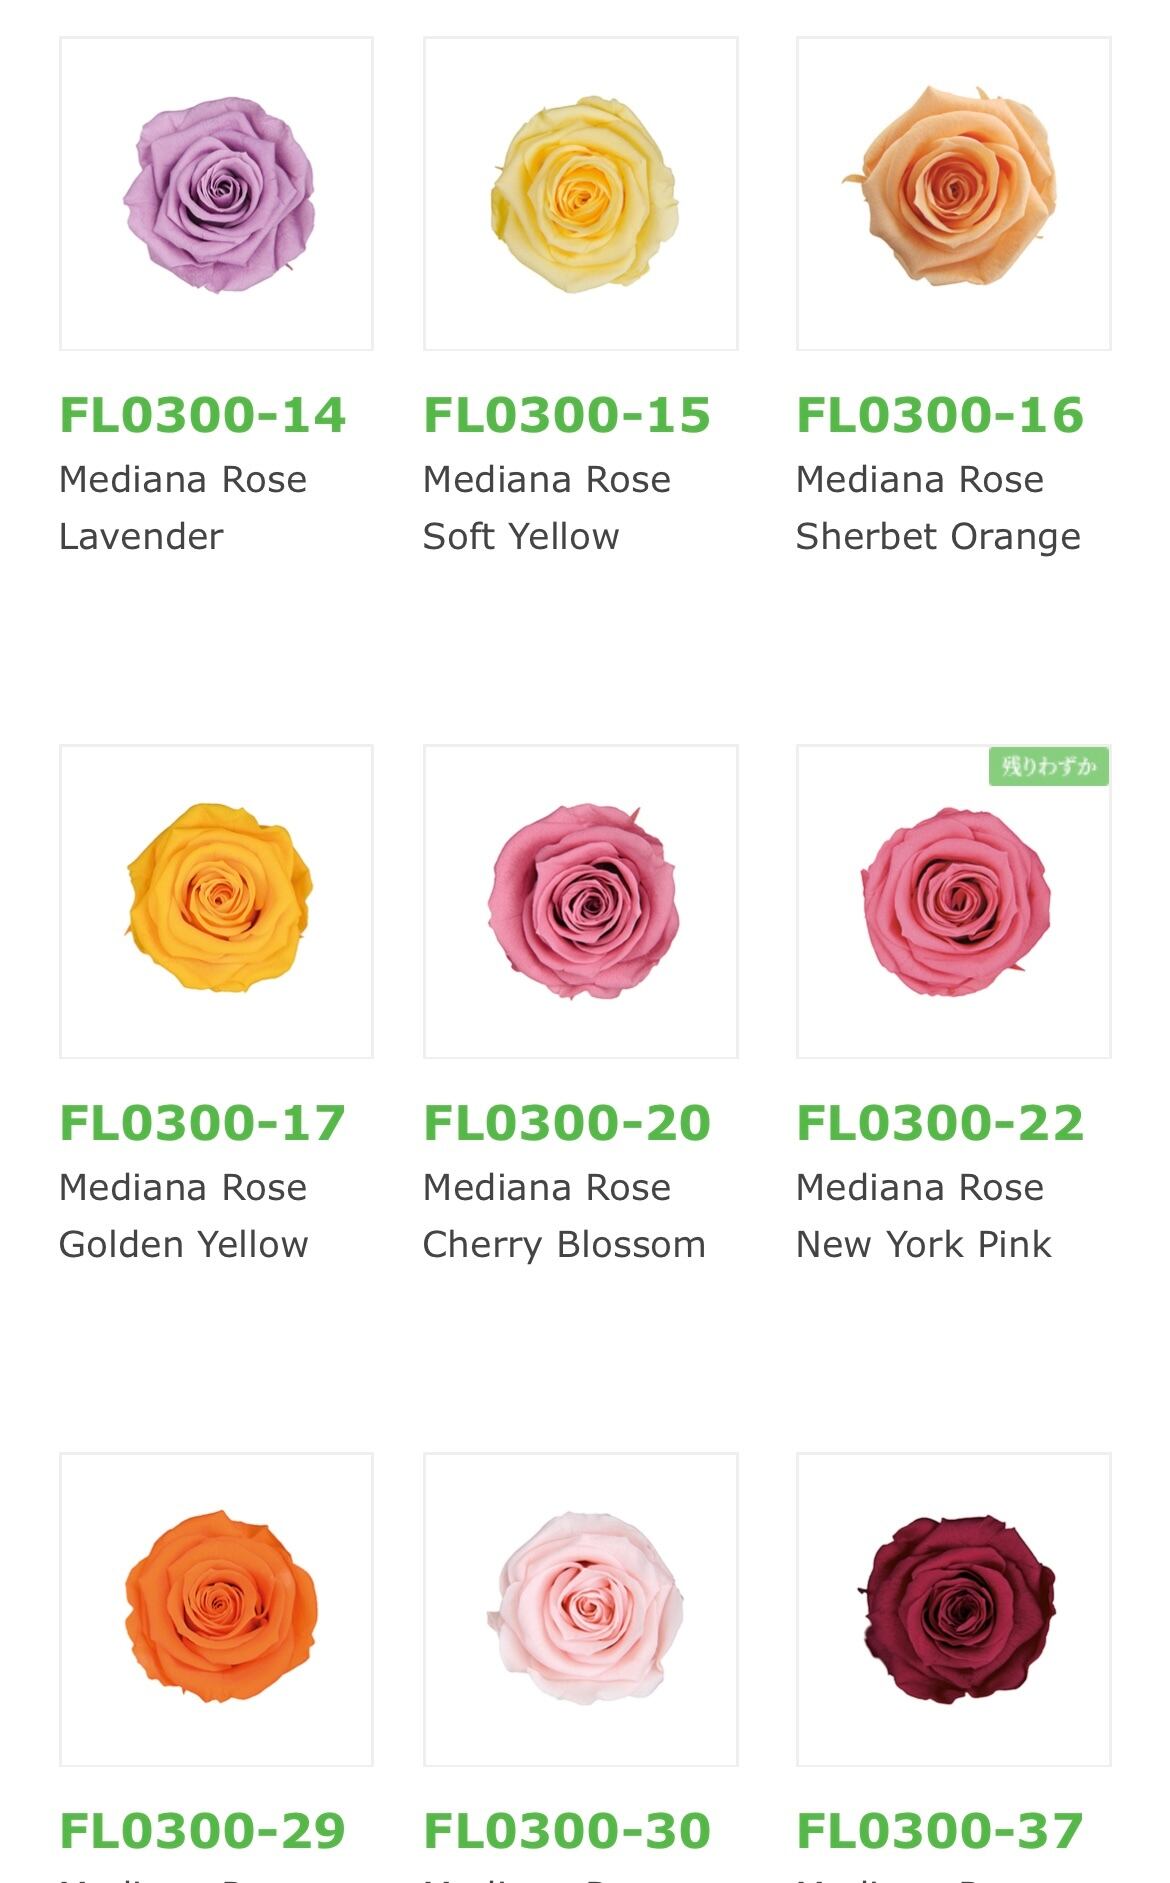Open the Golden Yellow rose image
Screen dimensions: 1170x1883
coord(216,901)
